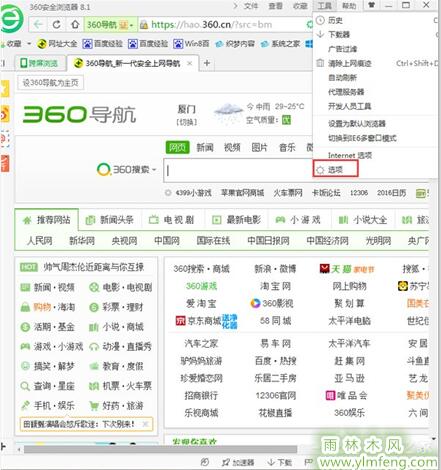This screenshot has height=470, width=441.
Task: Open the 文件 menu
Action: pos(251,6)
